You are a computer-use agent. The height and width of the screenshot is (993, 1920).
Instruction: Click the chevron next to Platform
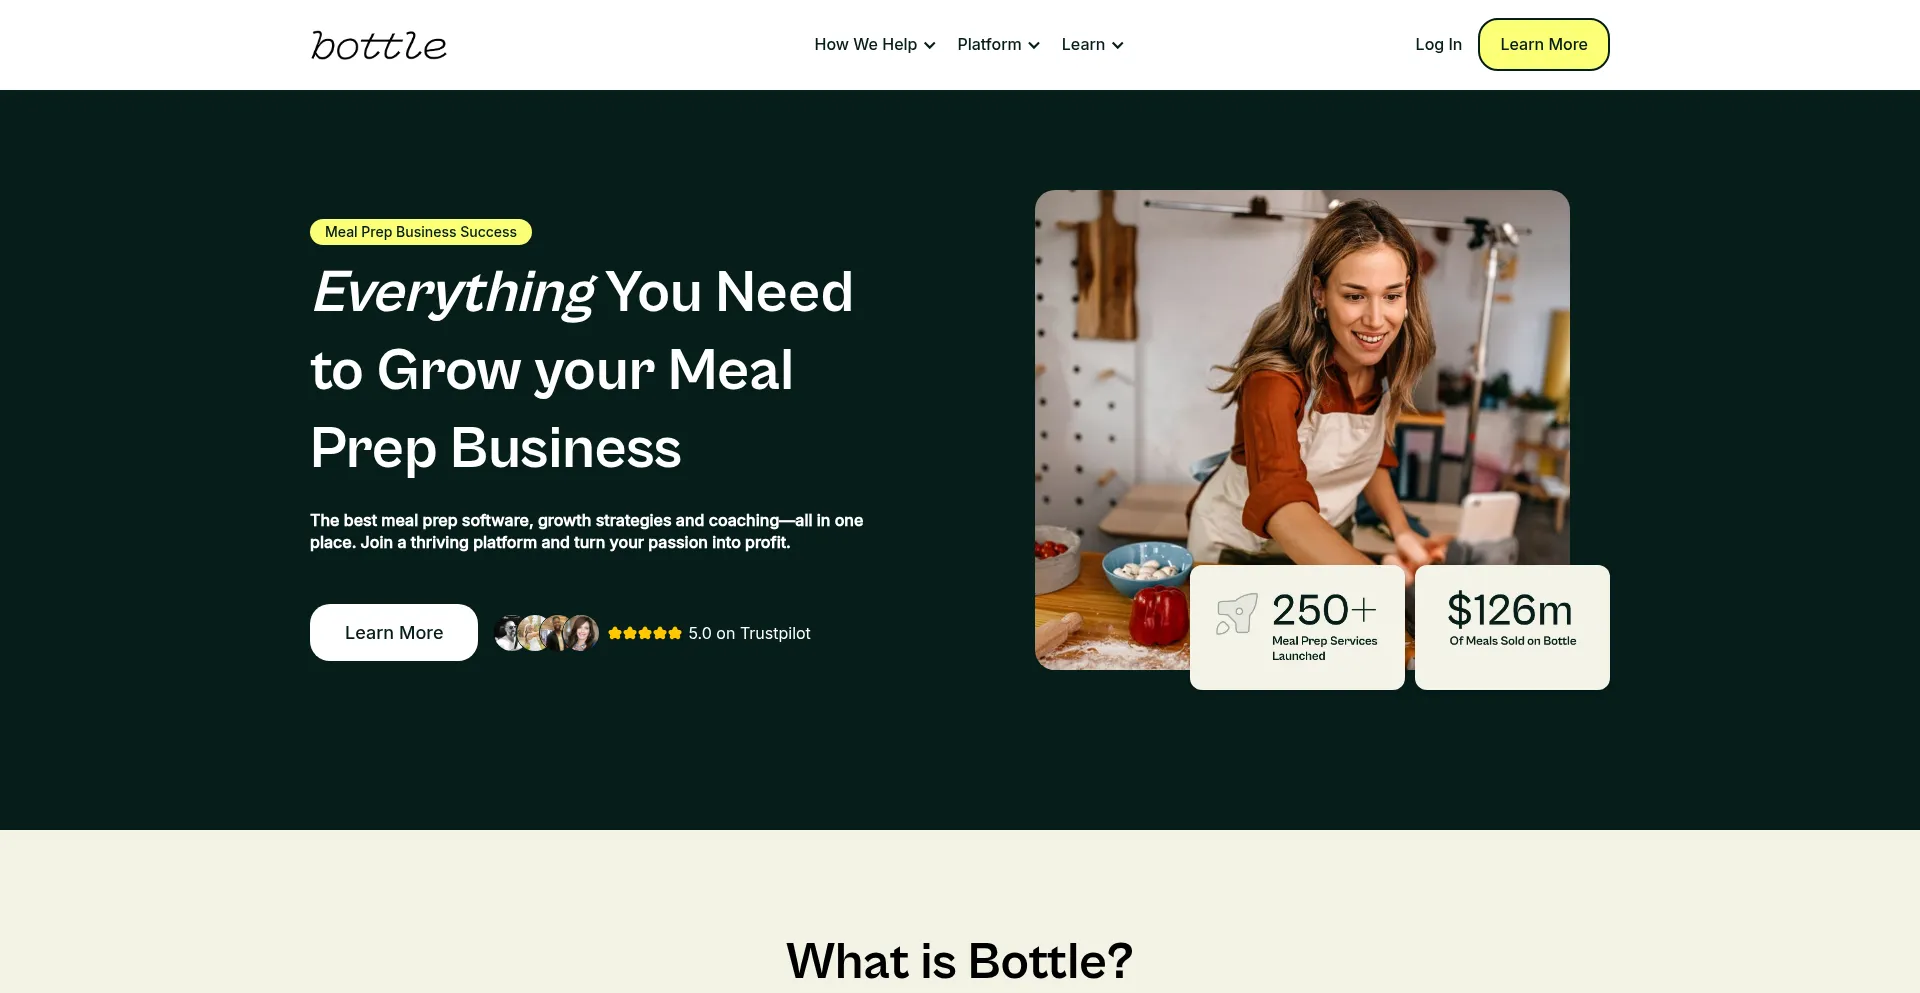pyautogui.click(x=1034, y=45)
